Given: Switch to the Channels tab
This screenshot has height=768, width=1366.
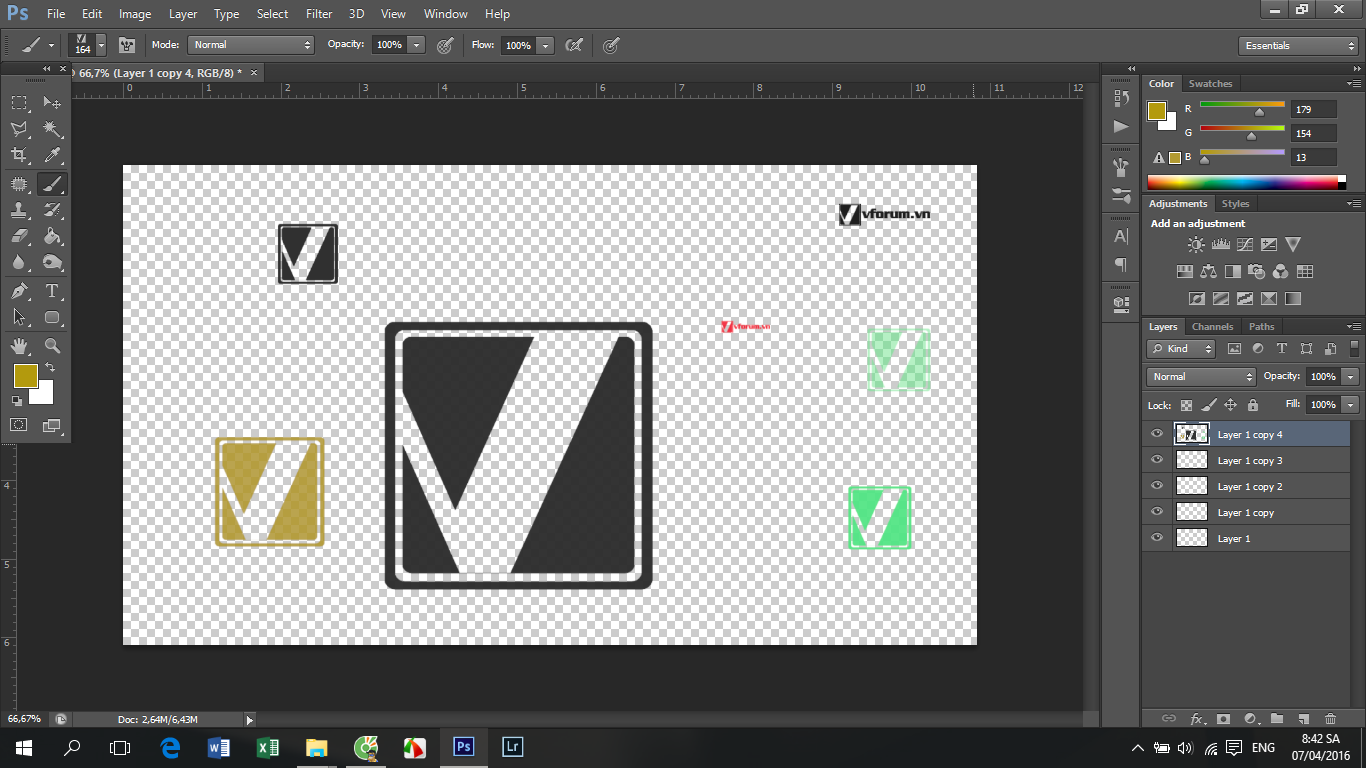Looking at the screenshot, I should click(1212, 327).
